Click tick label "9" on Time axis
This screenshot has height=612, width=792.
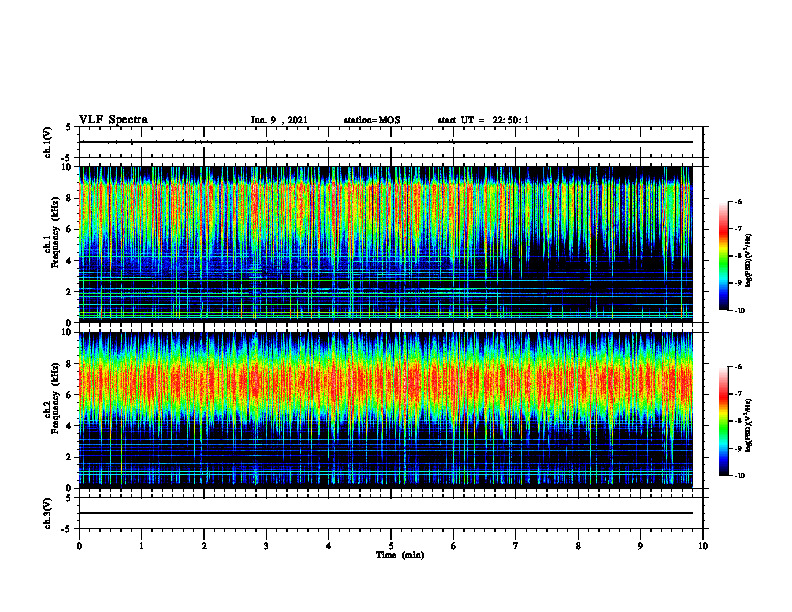[x=640, y=546]
